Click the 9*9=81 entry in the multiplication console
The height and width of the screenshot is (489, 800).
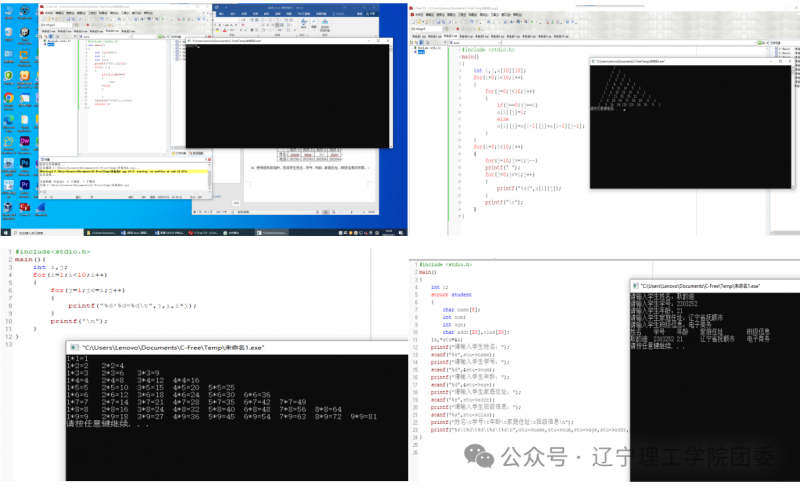pyautogui.click(x=363, y=417)
